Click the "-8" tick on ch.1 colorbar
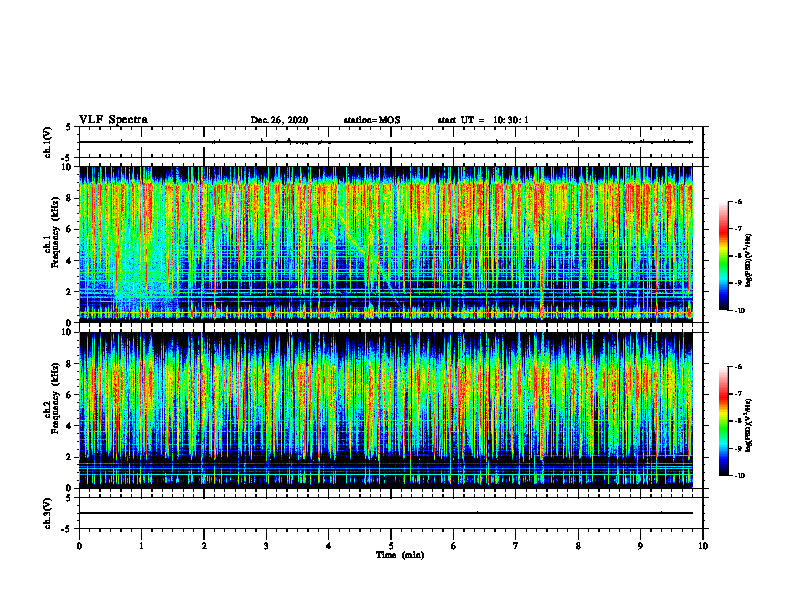This screenshot has width=792, height=612. tap(738, 256)
